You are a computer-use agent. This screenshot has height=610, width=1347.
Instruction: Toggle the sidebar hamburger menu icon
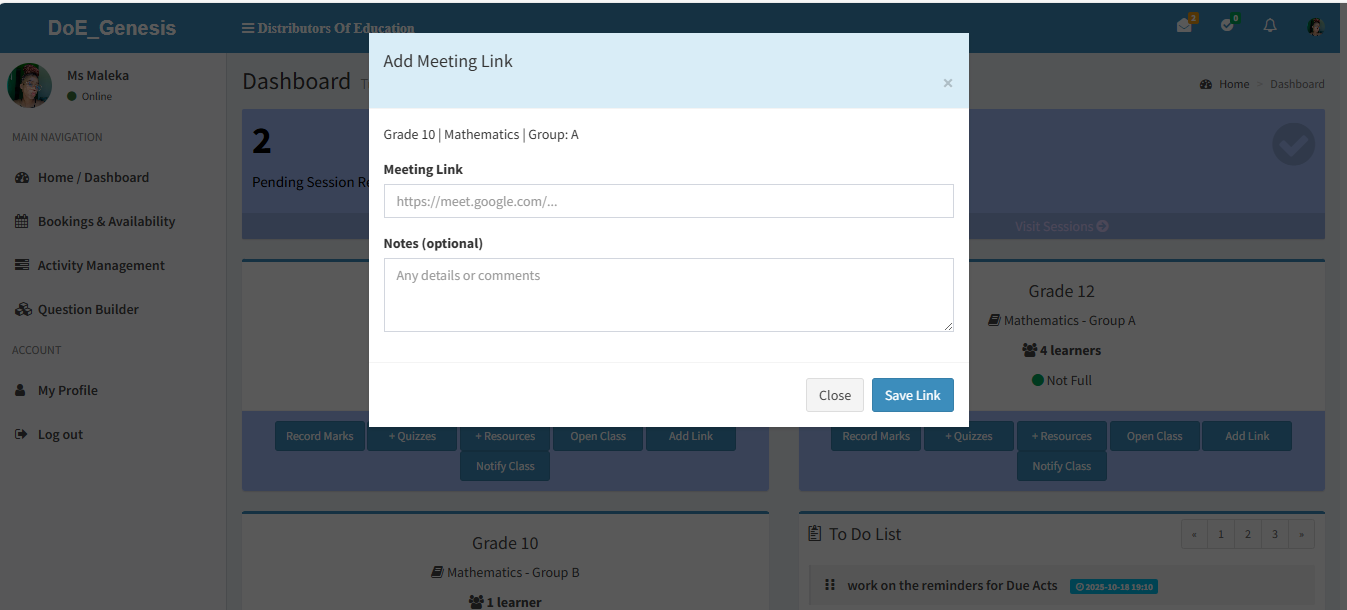tap(248, 28)
